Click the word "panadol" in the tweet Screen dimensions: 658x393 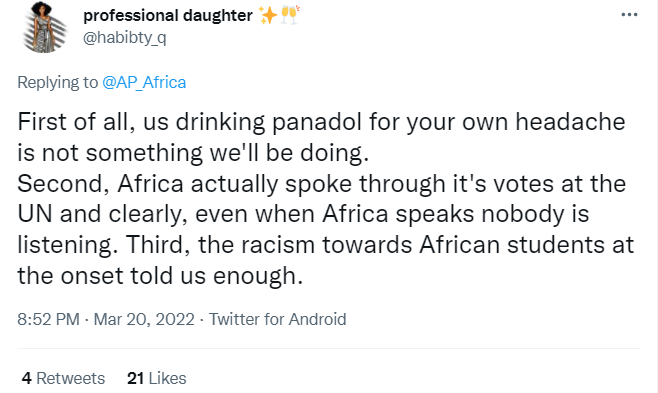coord(317,122)
